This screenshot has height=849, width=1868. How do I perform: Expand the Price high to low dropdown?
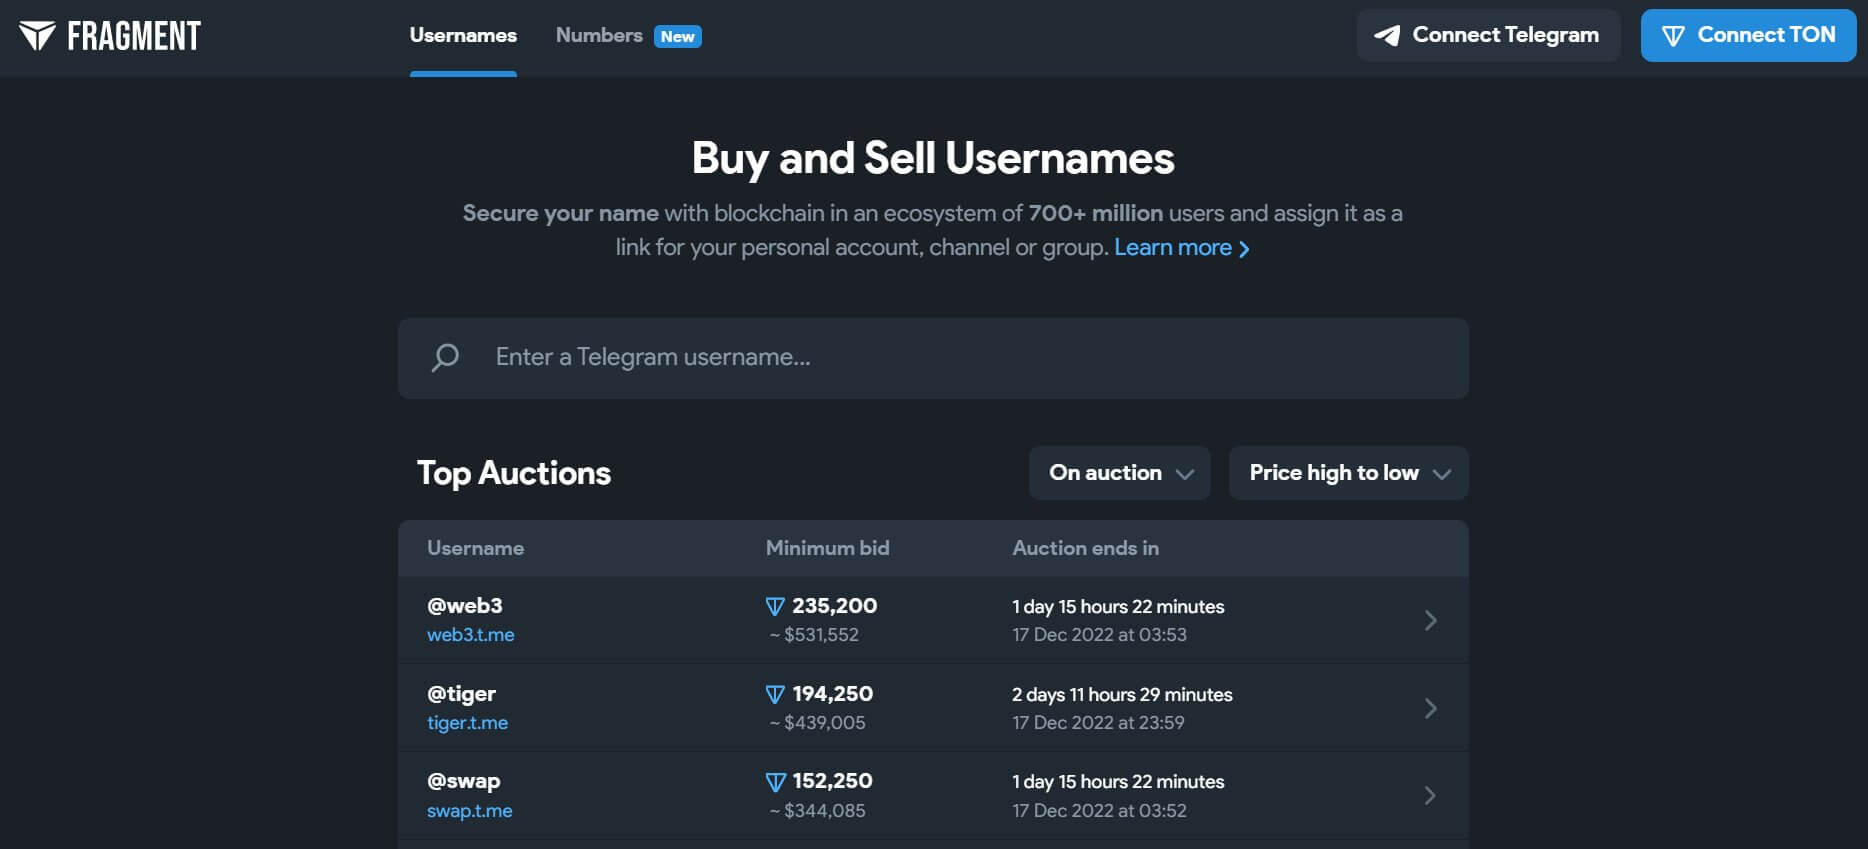[x=1348, y=473]
